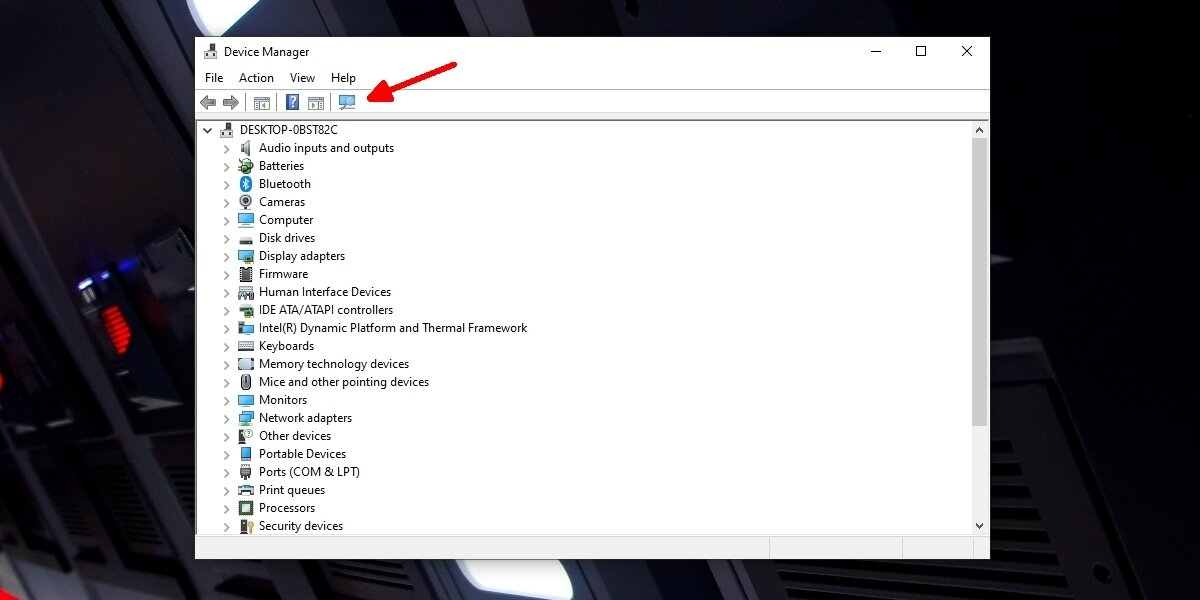The height and width of the screenshot is (600, 1200).
Task: Collapse the DESKTOP-0BST82C root node
Action: click(x=207, y=129)
